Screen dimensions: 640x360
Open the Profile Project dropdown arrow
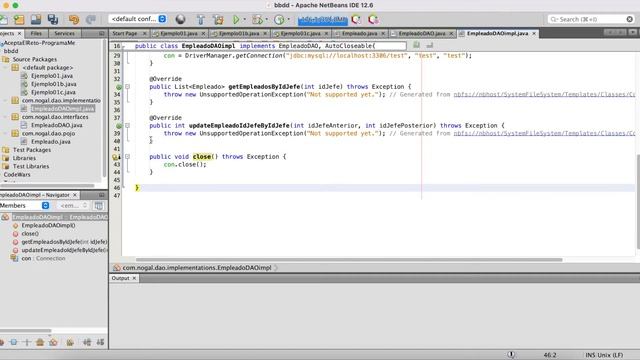click(289, 19)
